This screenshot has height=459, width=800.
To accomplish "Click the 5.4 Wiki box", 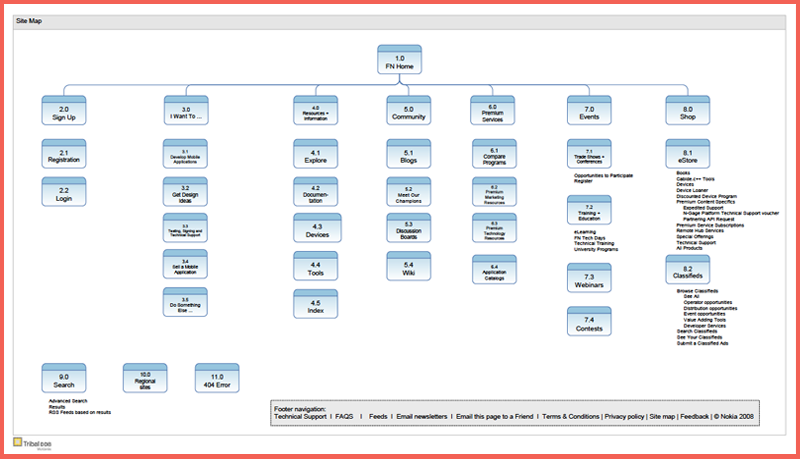I will [409, 266].
